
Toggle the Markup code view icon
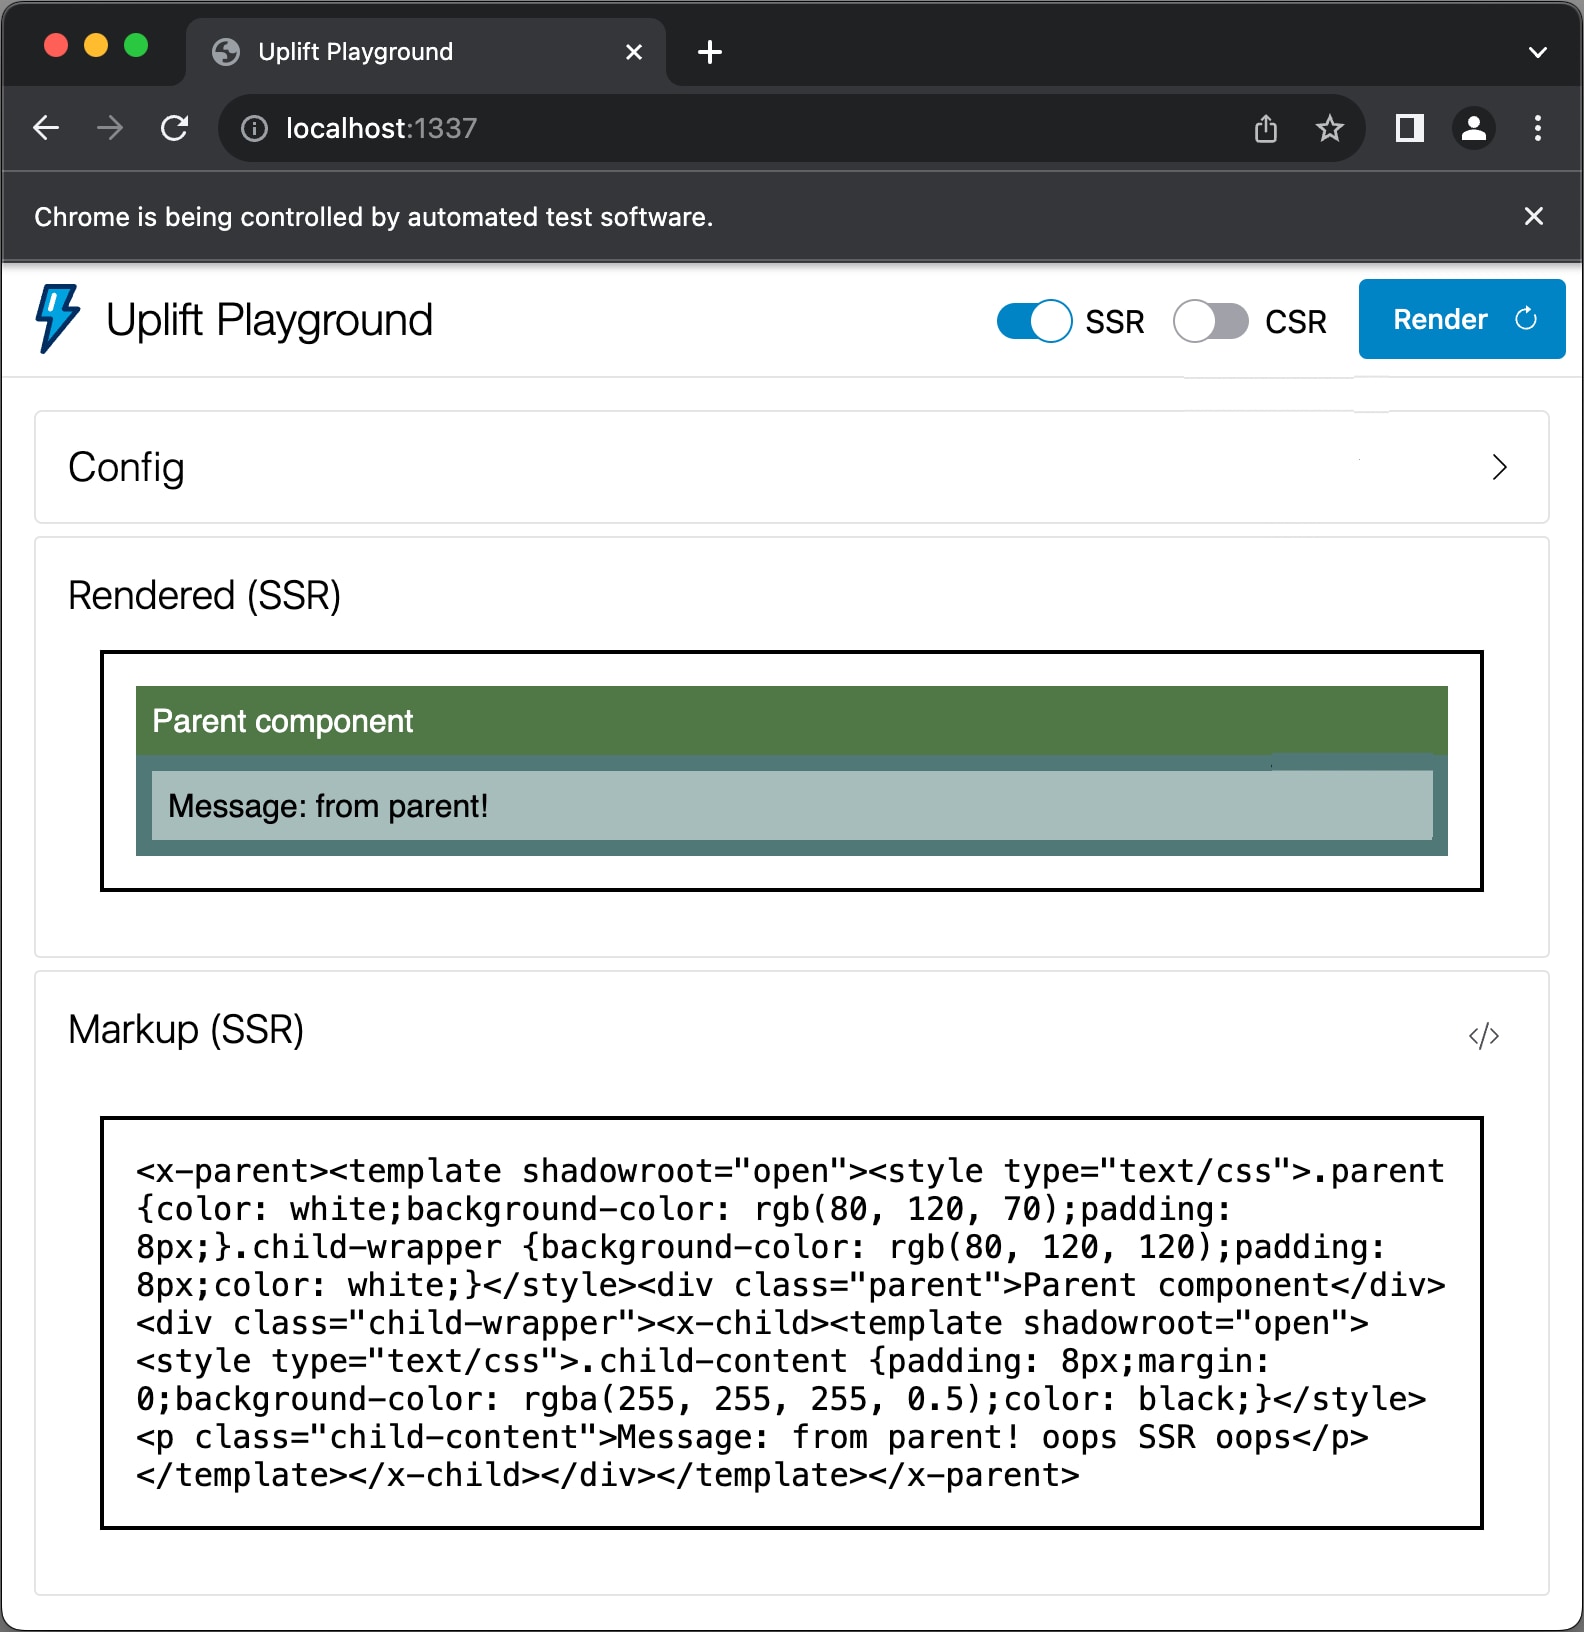(x=1483, y=1036)
